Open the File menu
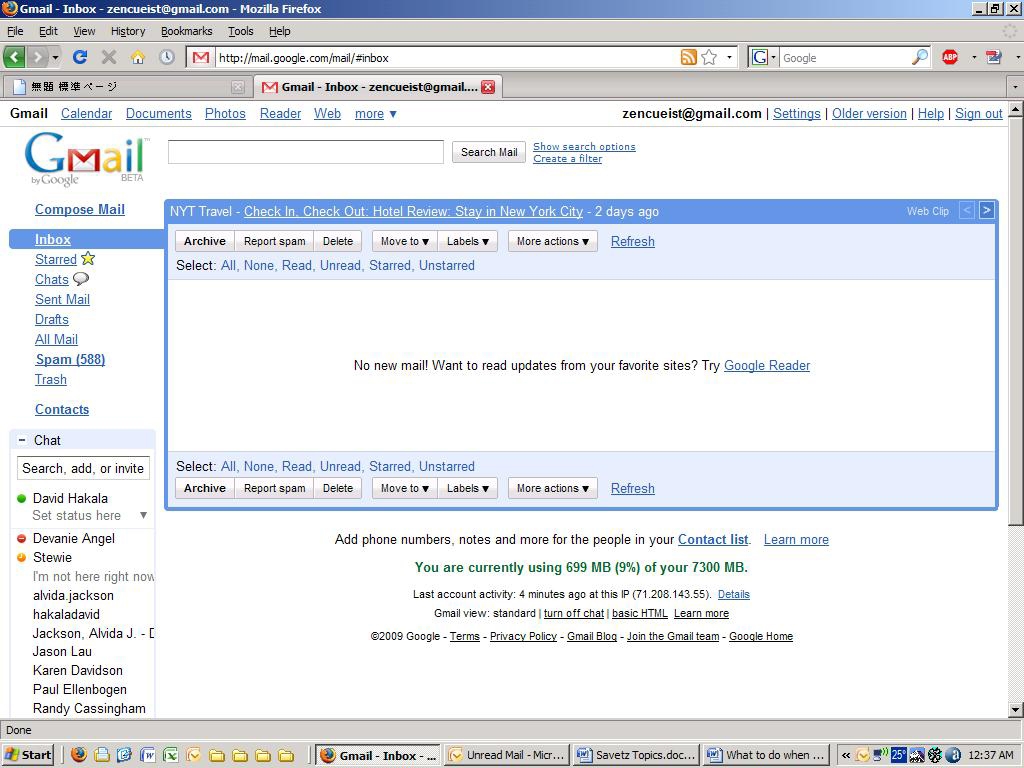The width and height of the screenshot is (1024, 768). click(x=15, y=31)
